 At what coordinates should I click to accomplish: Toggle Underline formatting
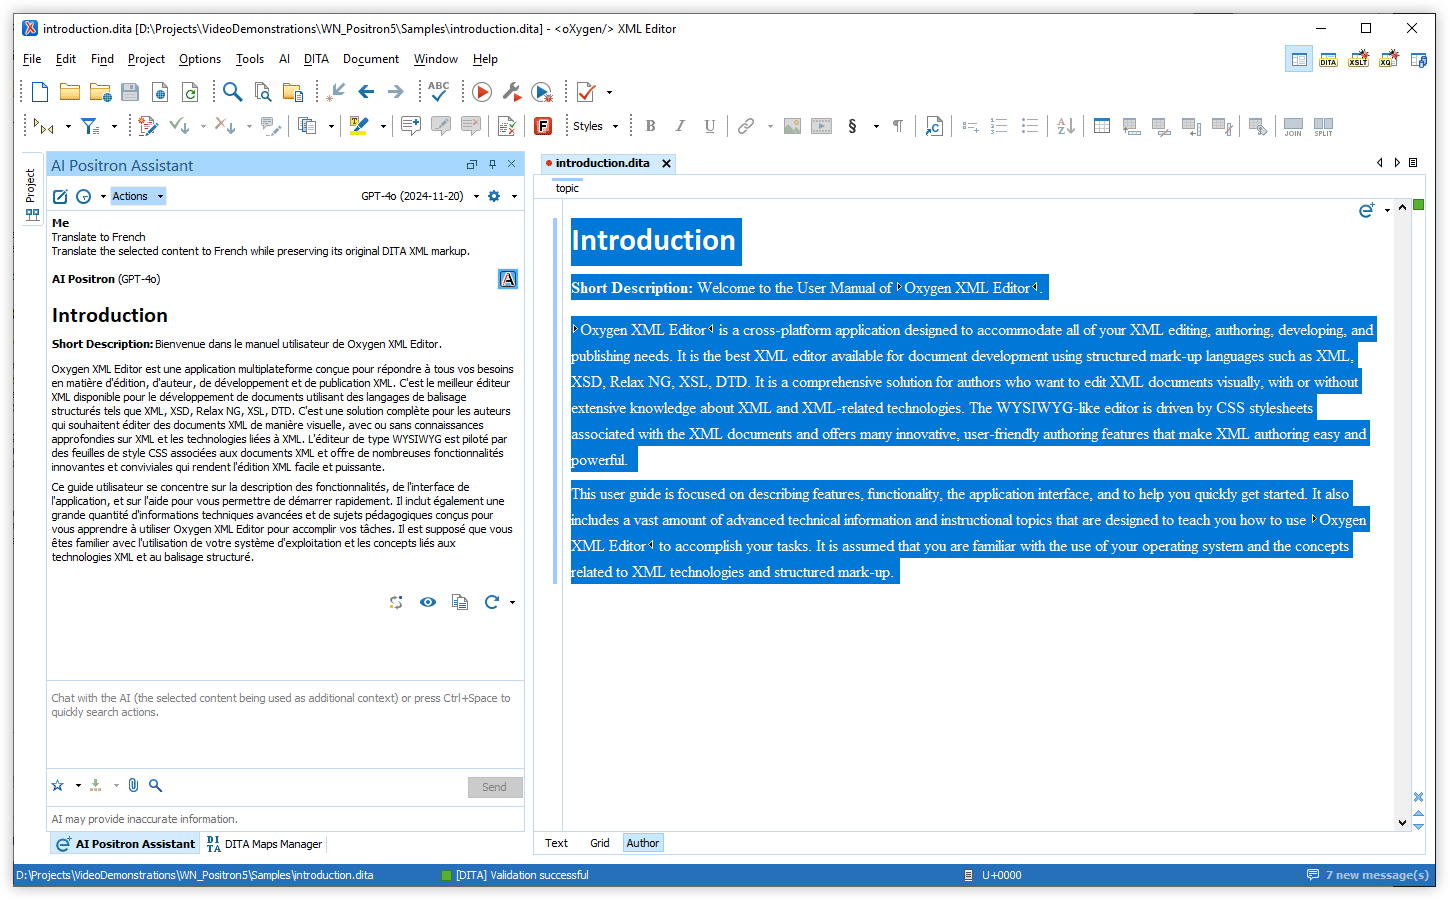(710, 126)
